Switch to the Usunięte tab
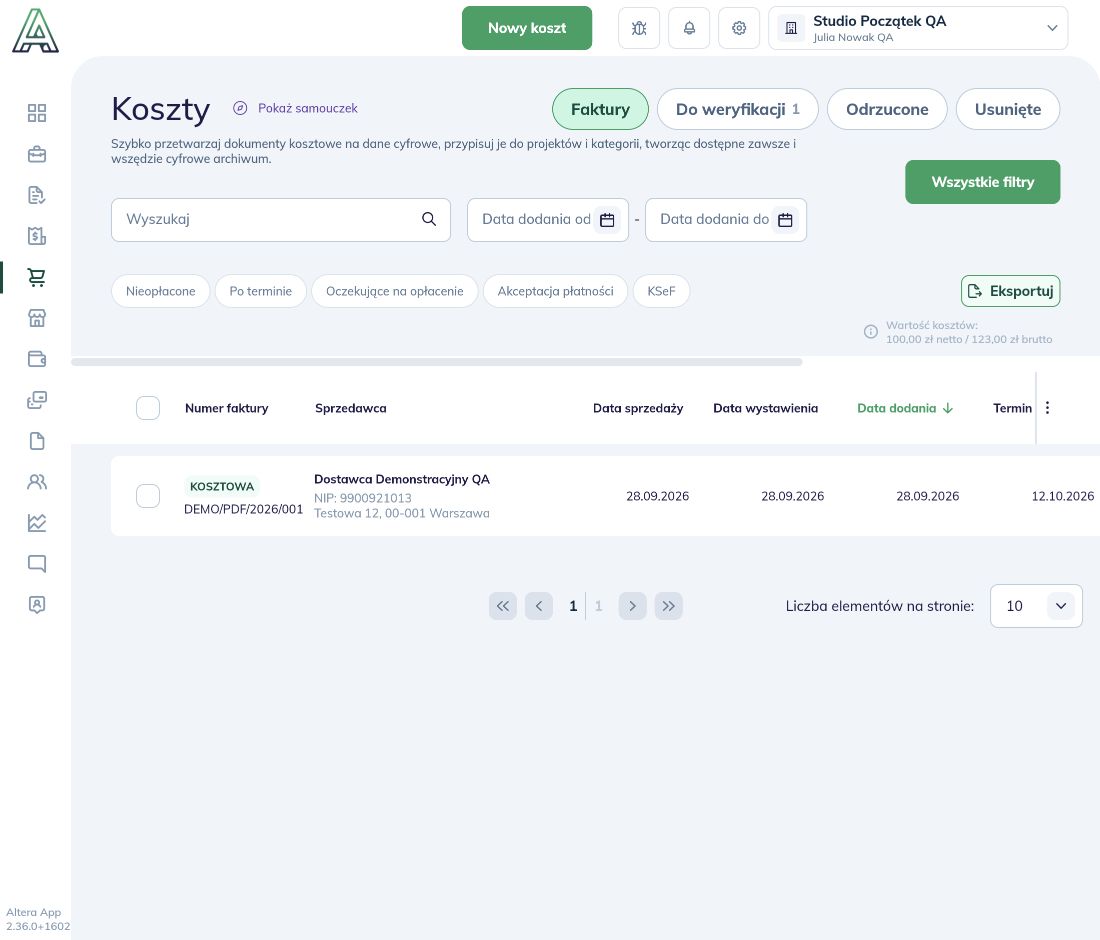The image size is (1100, 940). 1007,109
